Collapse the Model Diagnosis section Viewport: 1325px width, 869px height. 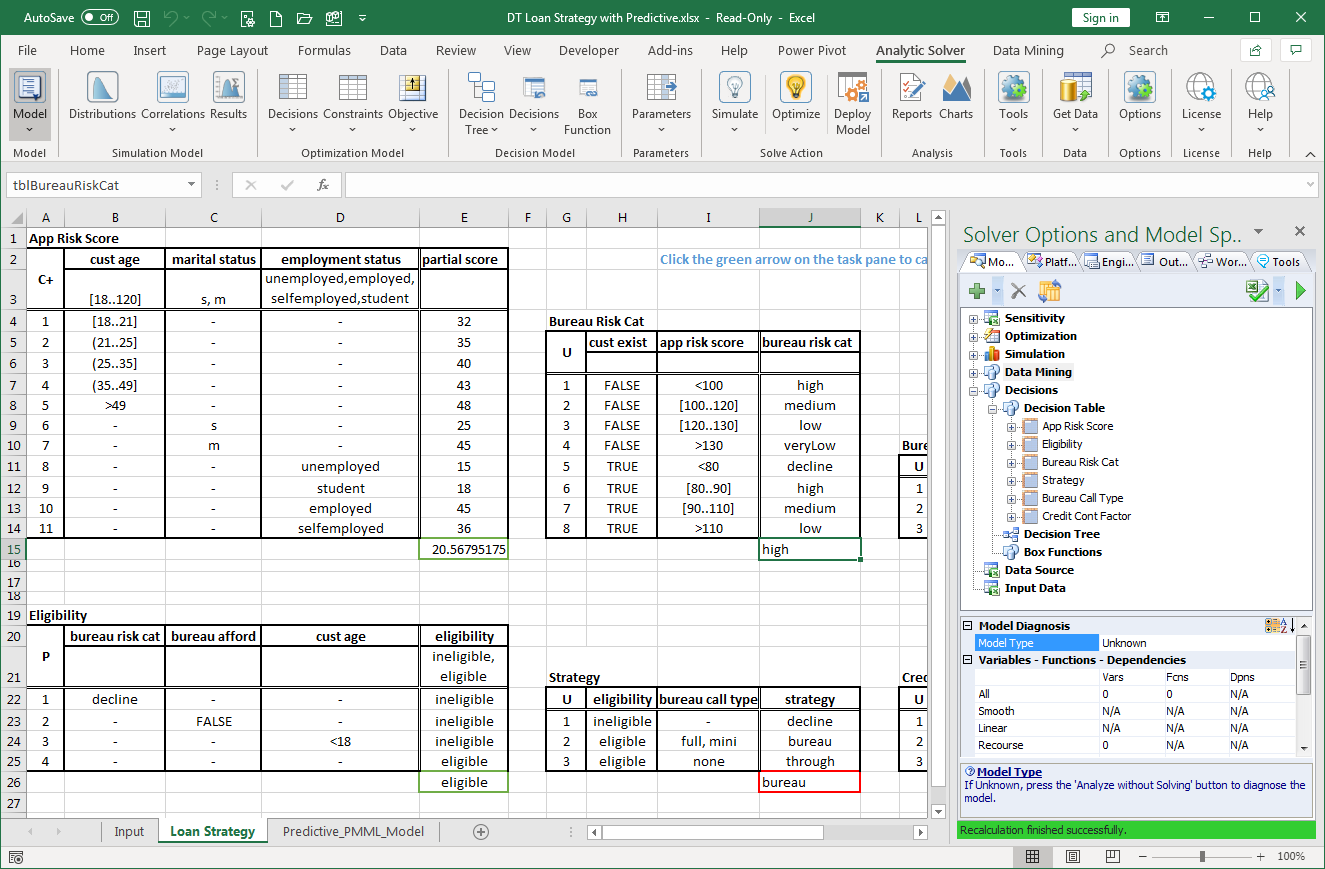tap(966, 625)
